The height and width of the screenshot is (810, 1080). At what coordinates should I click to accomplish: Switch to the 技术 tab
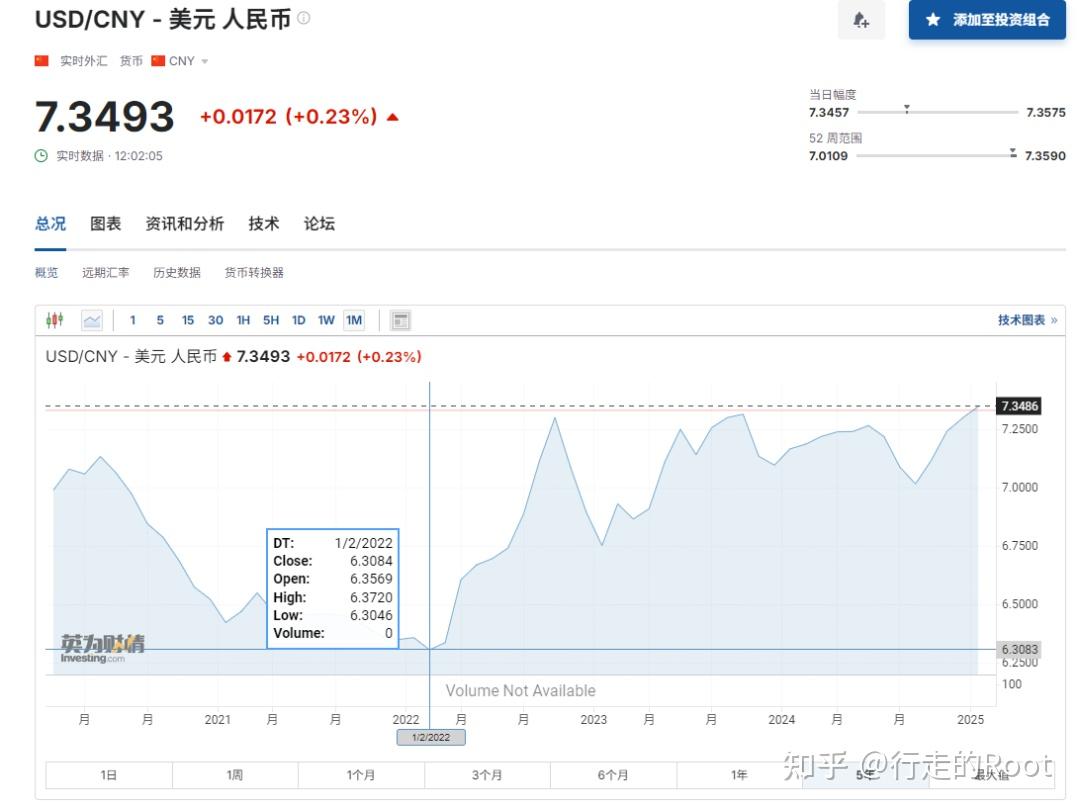[263, 224]
